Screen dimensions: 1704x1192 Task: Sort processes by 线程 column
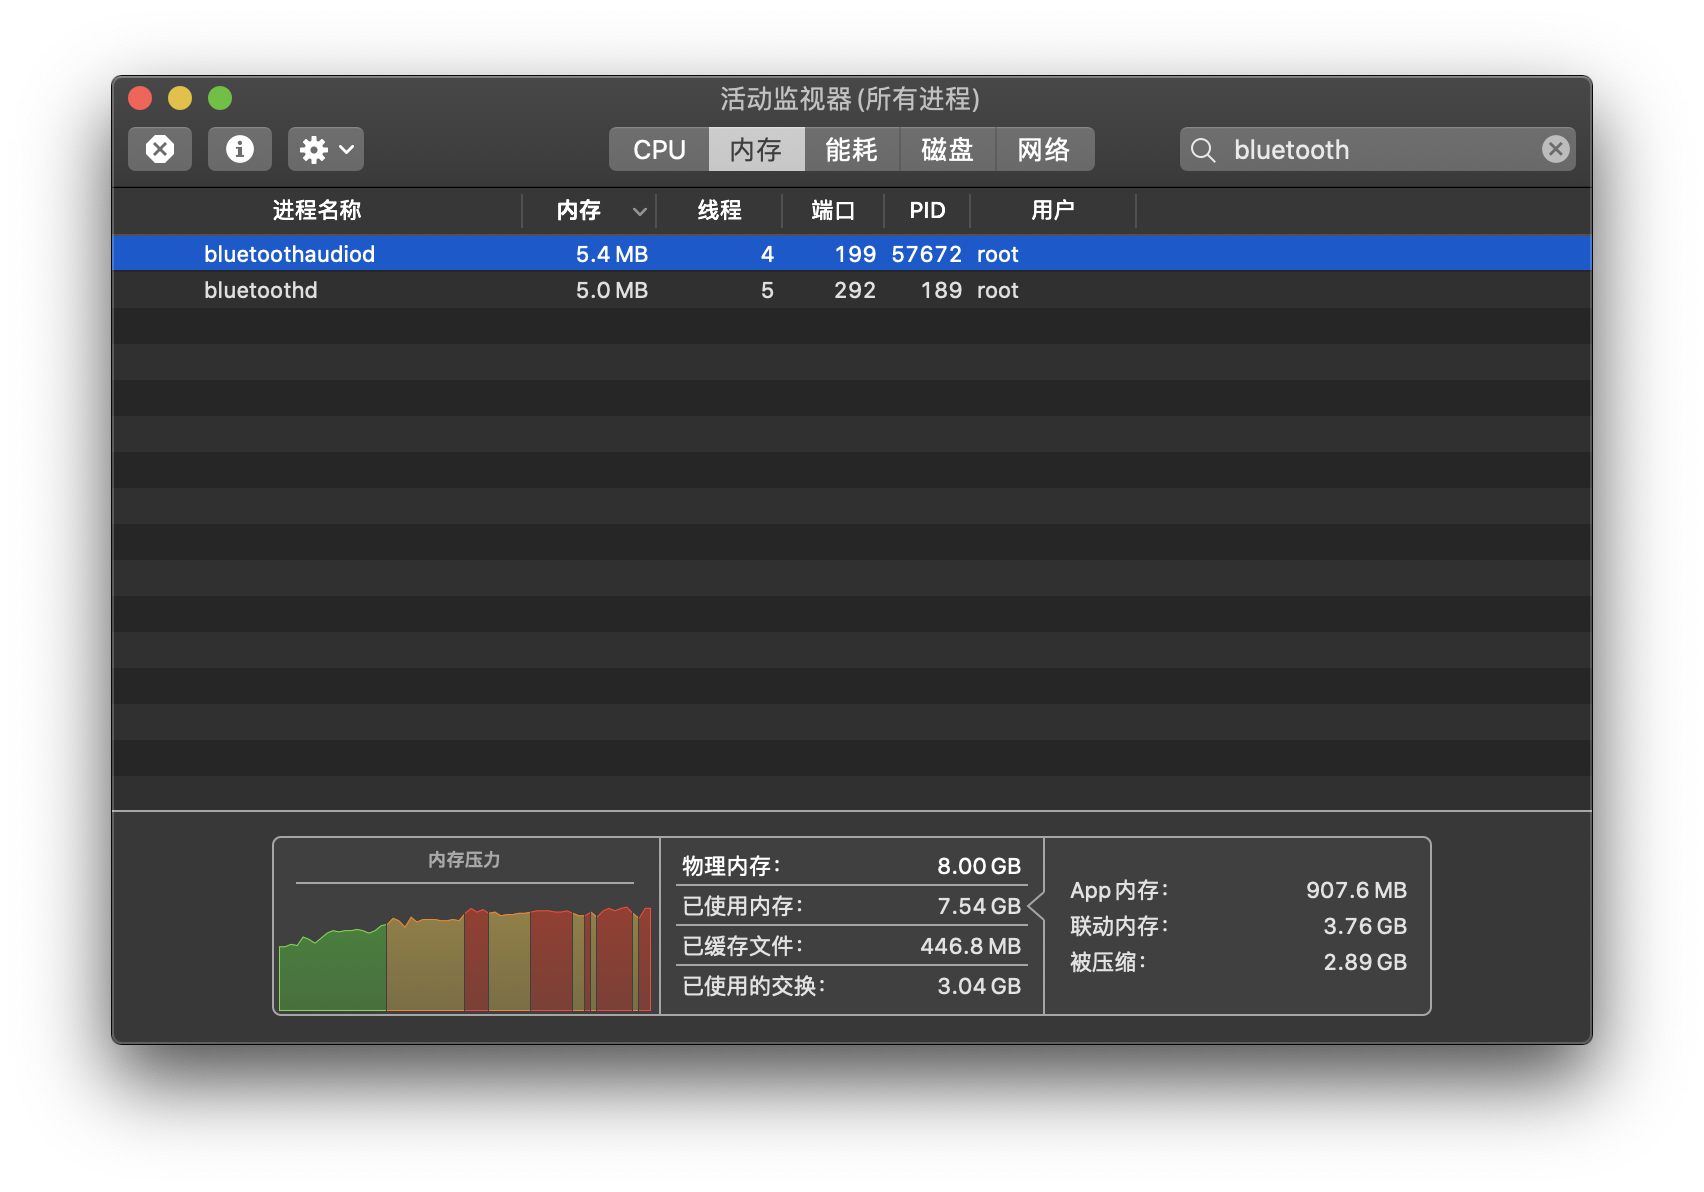click(x=719, y=210)
